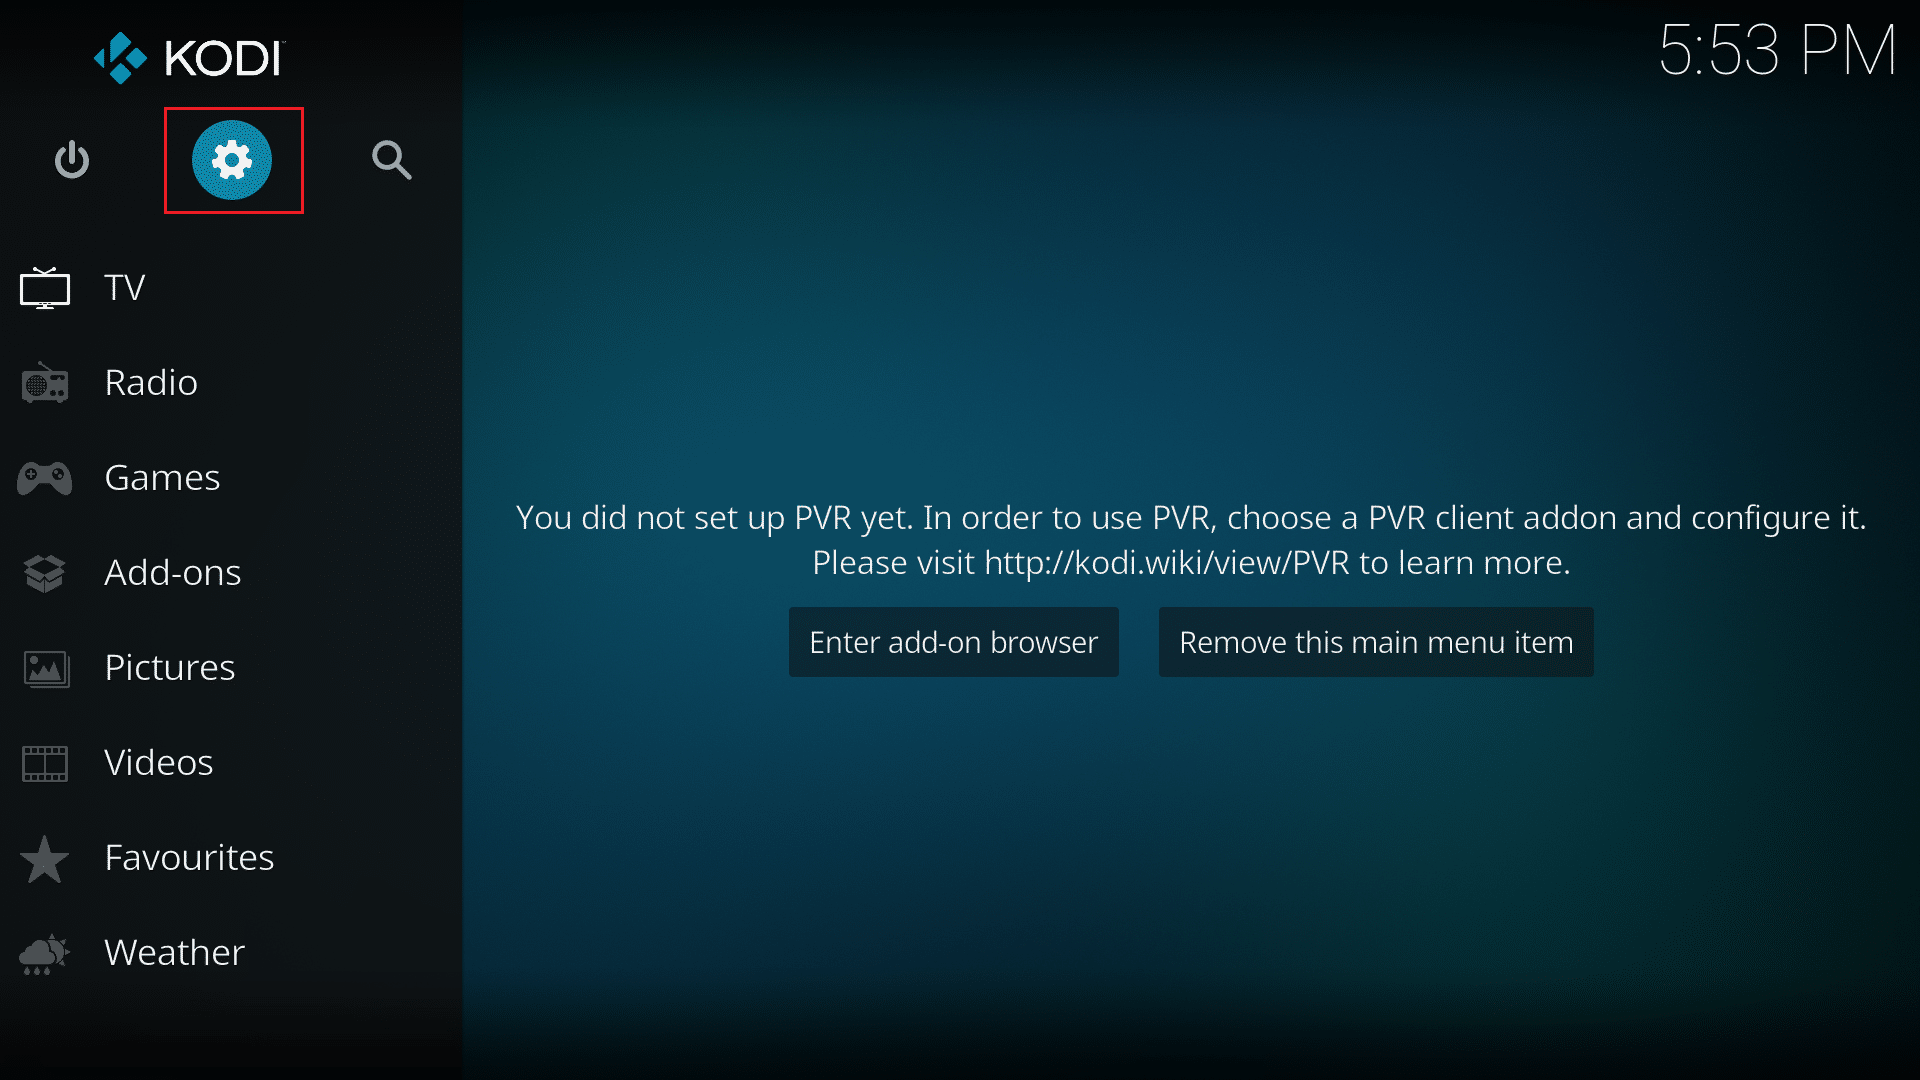Click the Add-ons box icon
This screenshot has height=1080, width=1920.
pyautogui.click(x=46, y=571)
